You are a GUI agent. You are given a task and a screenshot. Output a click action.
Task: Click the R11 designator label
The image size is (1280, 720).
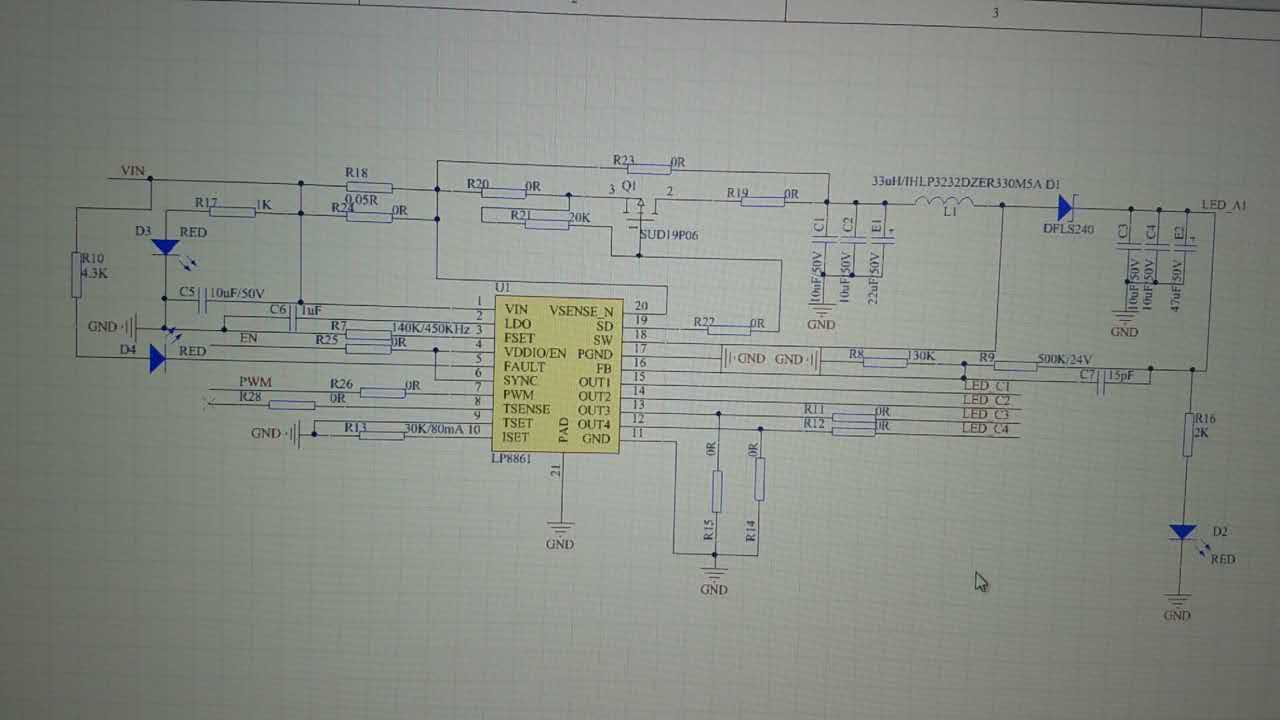[x=814, y=409]
